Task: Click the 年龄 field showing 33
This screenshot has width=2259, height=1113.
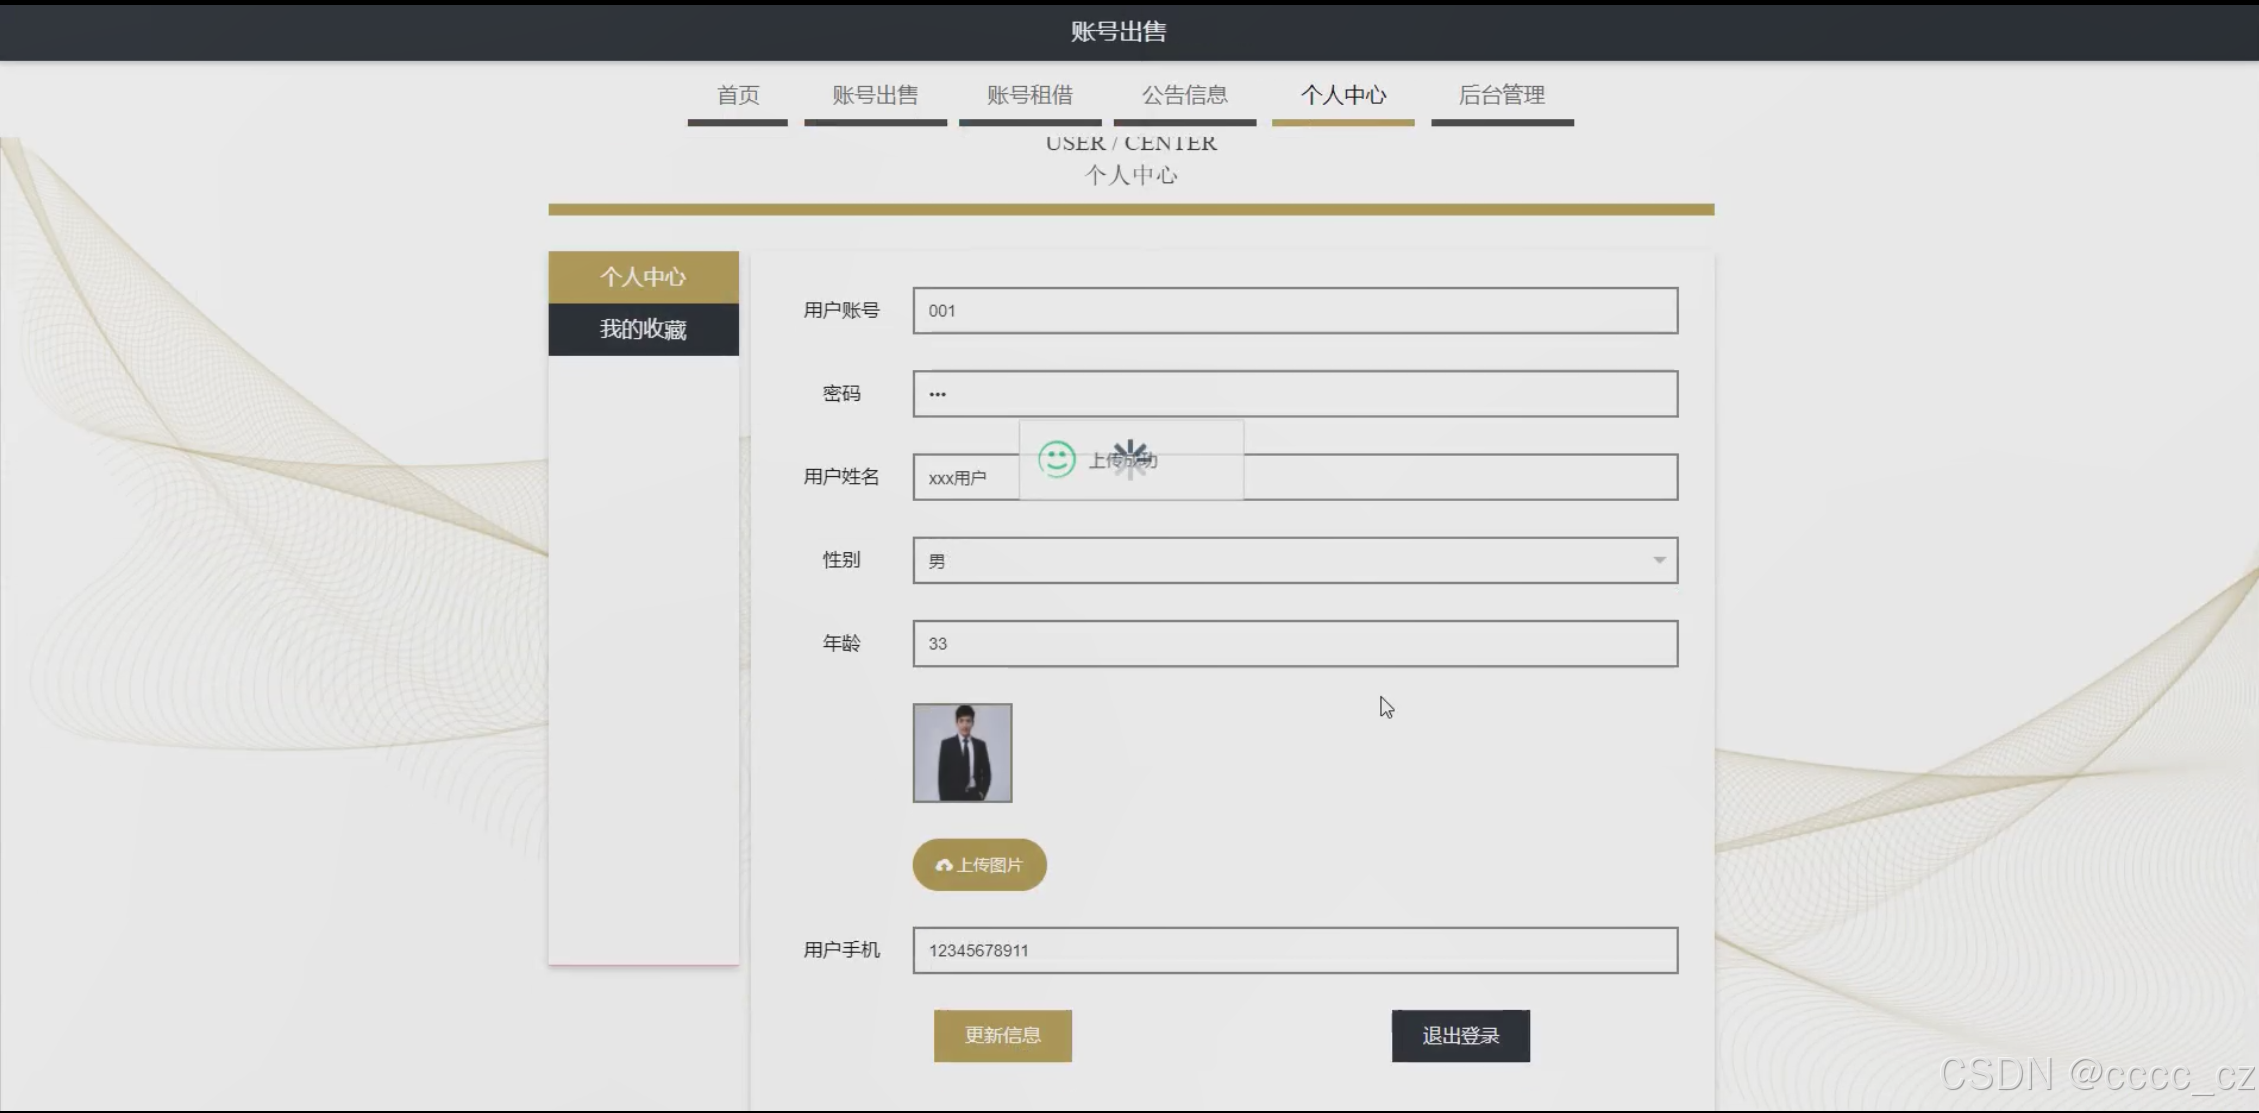Action: point(1295,644)
